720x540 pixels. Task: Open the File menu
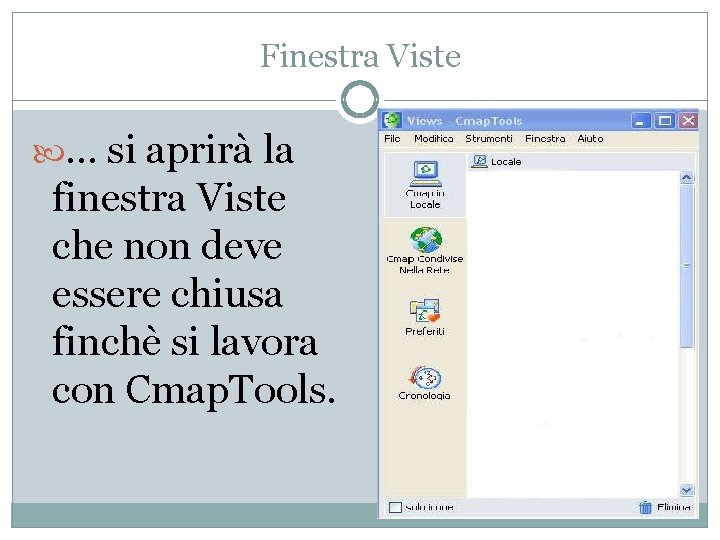[x=392, y=138]
